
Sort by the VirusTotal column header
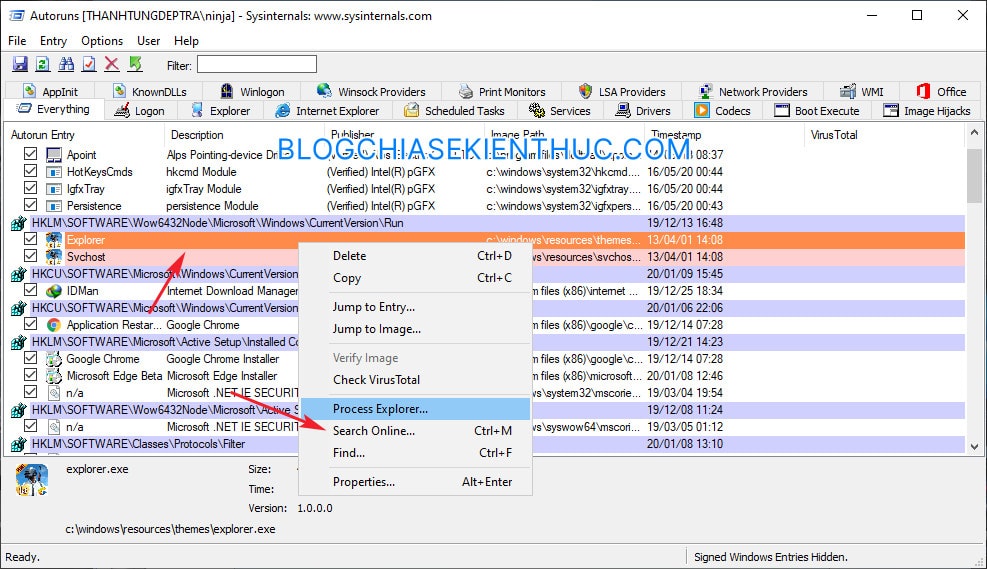(x=884, y=135)
